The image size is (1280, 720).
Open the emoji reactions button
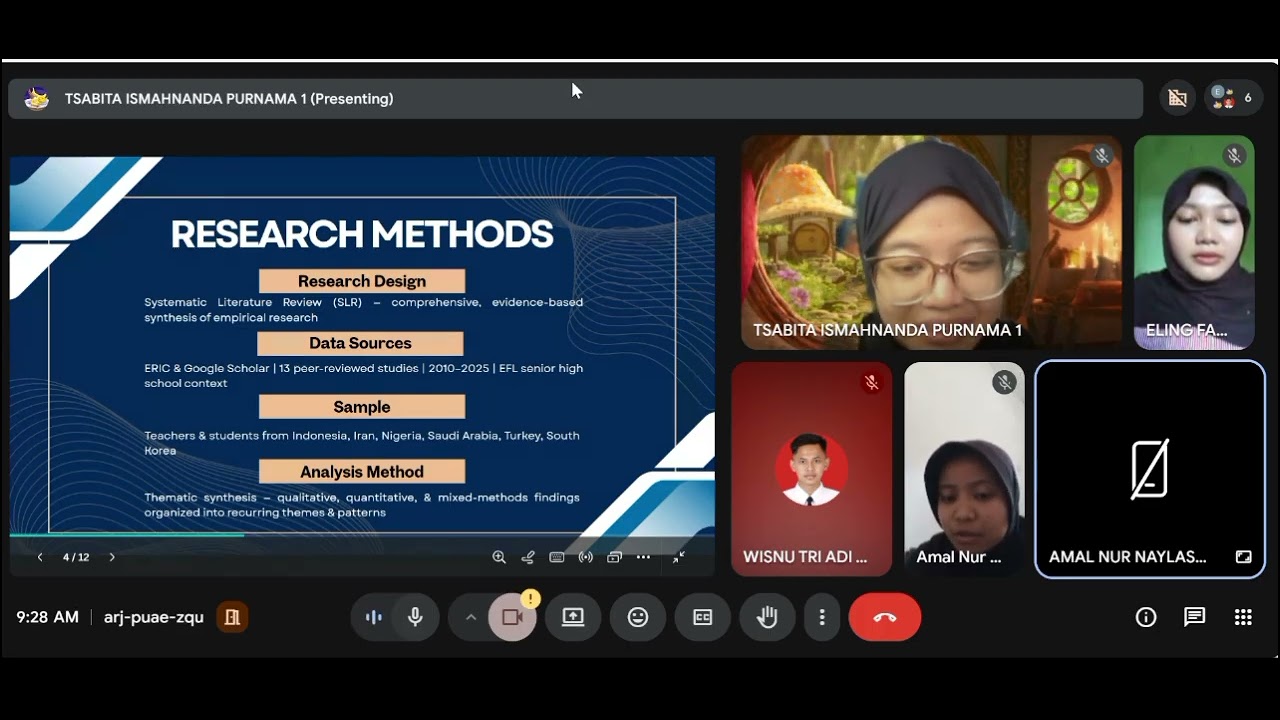click(x=638, y=617)
